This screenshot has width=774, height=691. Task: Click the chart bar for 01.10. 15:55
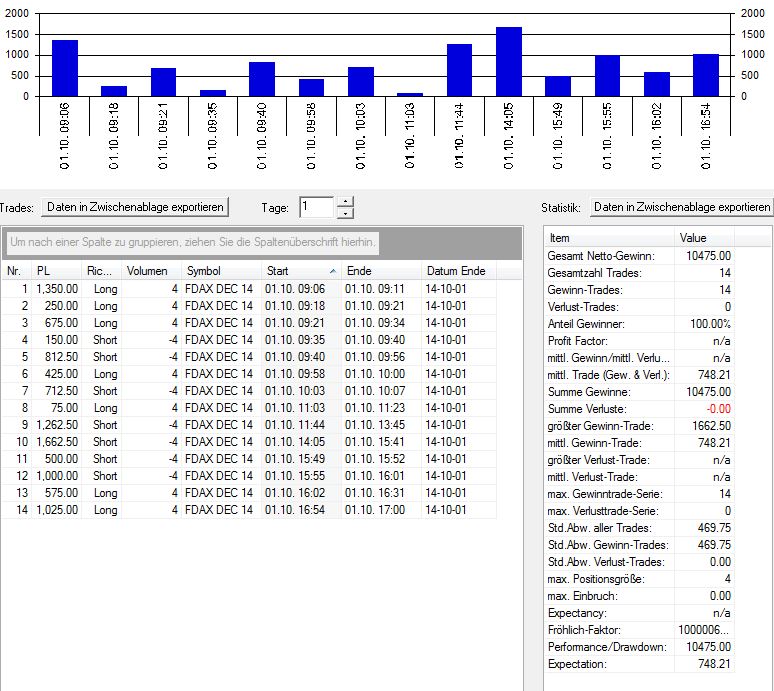pyautogui.click(x=607, y=76)
